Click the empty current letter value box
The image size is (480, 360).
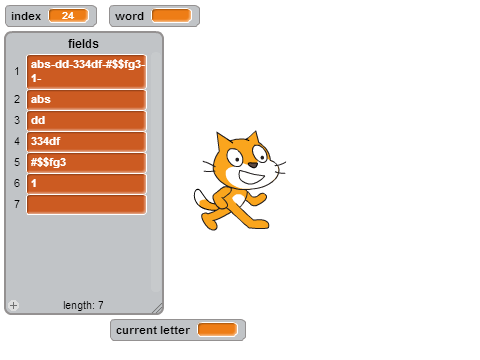coord(218,330)
